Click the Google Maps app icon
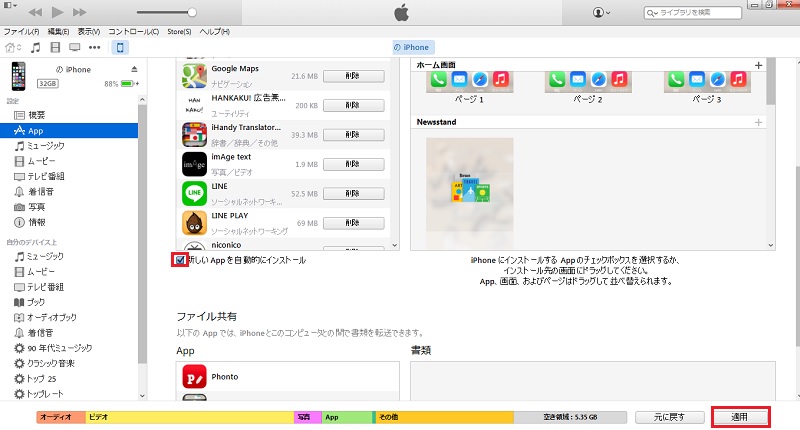Image resolution: width=800 pixels, height=430 pixels. click(194, 75)
